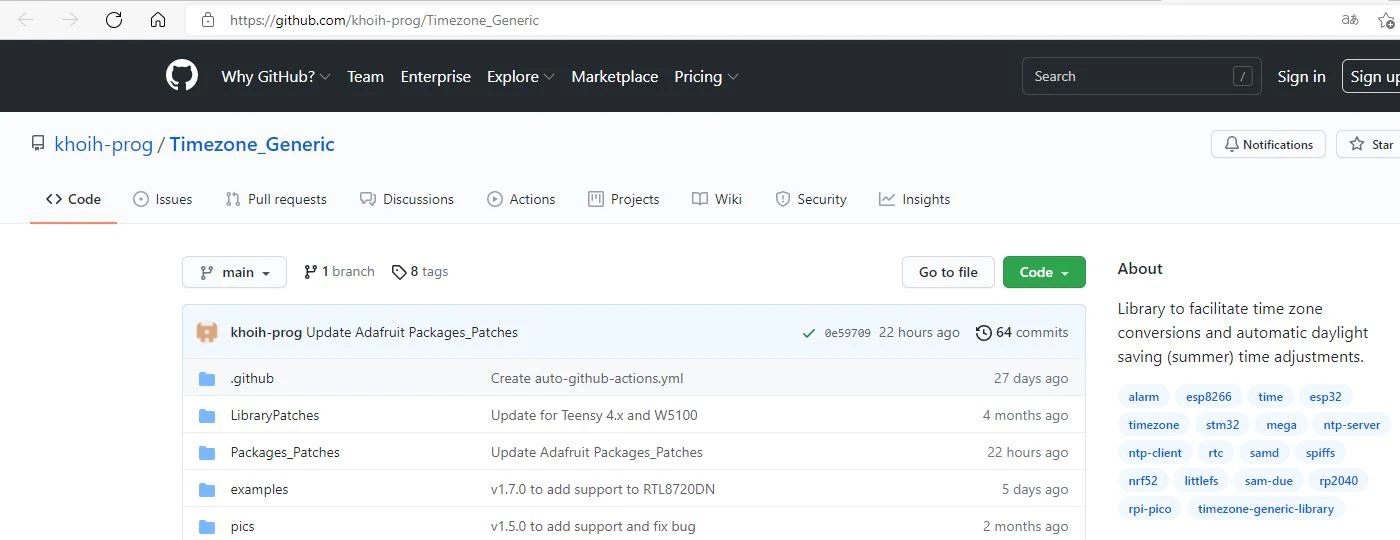Open the Discussions tab

coord(407,199)
